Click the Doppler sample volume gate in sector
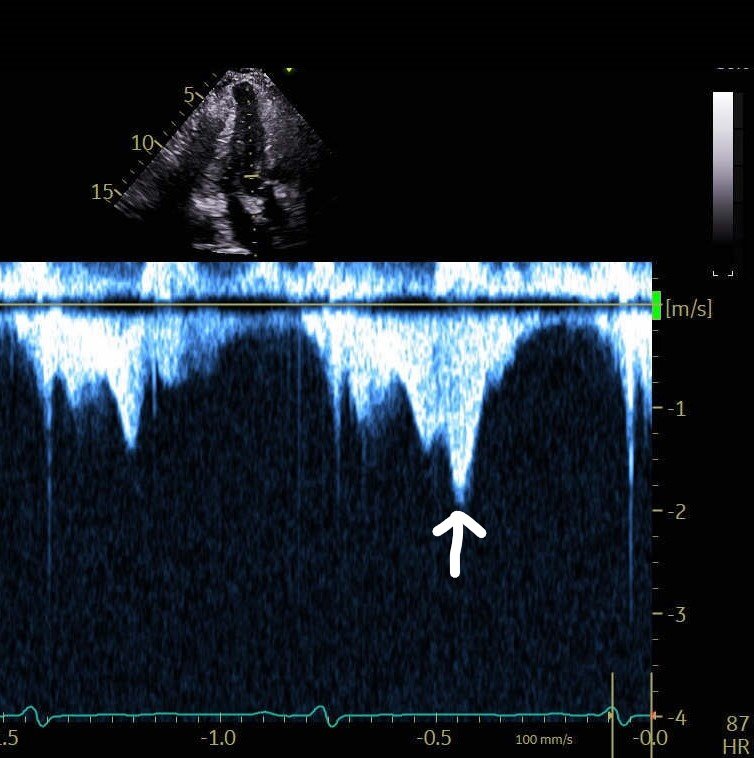The image size is (754, 758). [251, 177]
